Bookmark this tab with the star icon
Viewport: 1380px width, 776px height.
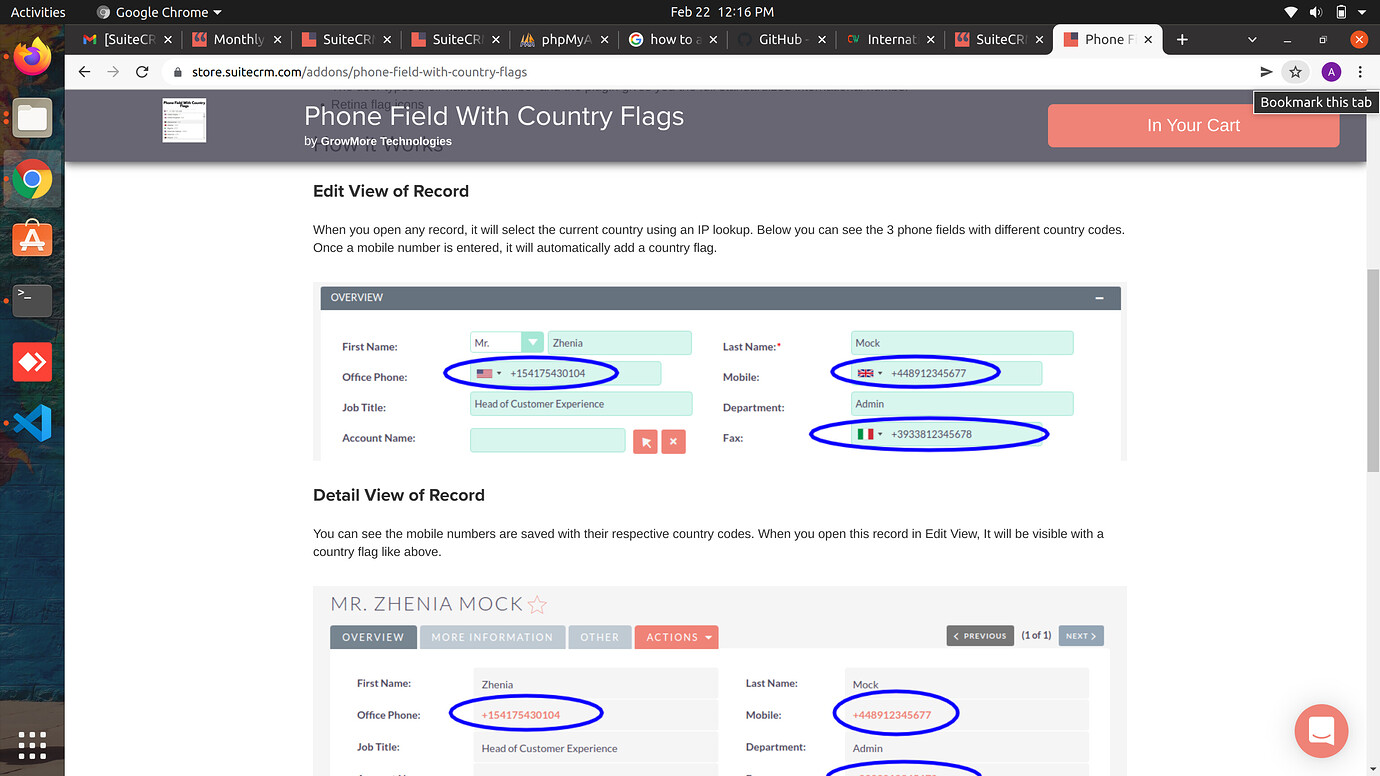[x=1296, y=72]
